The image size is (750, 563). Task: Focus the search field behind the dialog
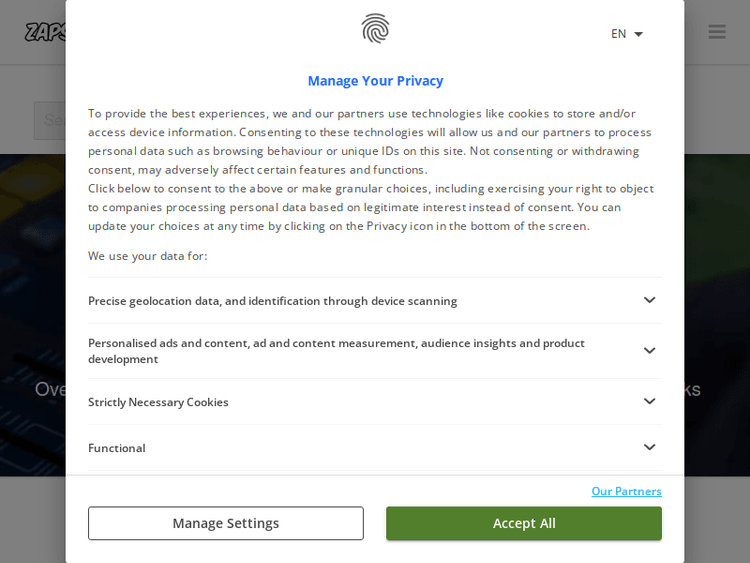coord(50,121)
